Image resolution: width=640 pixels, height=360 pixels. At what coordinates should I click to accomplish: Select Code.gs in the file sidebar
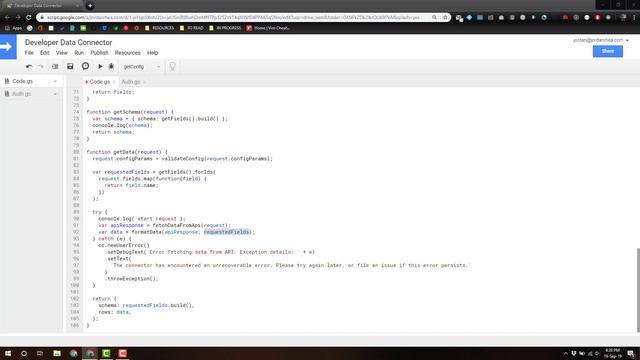22,81
